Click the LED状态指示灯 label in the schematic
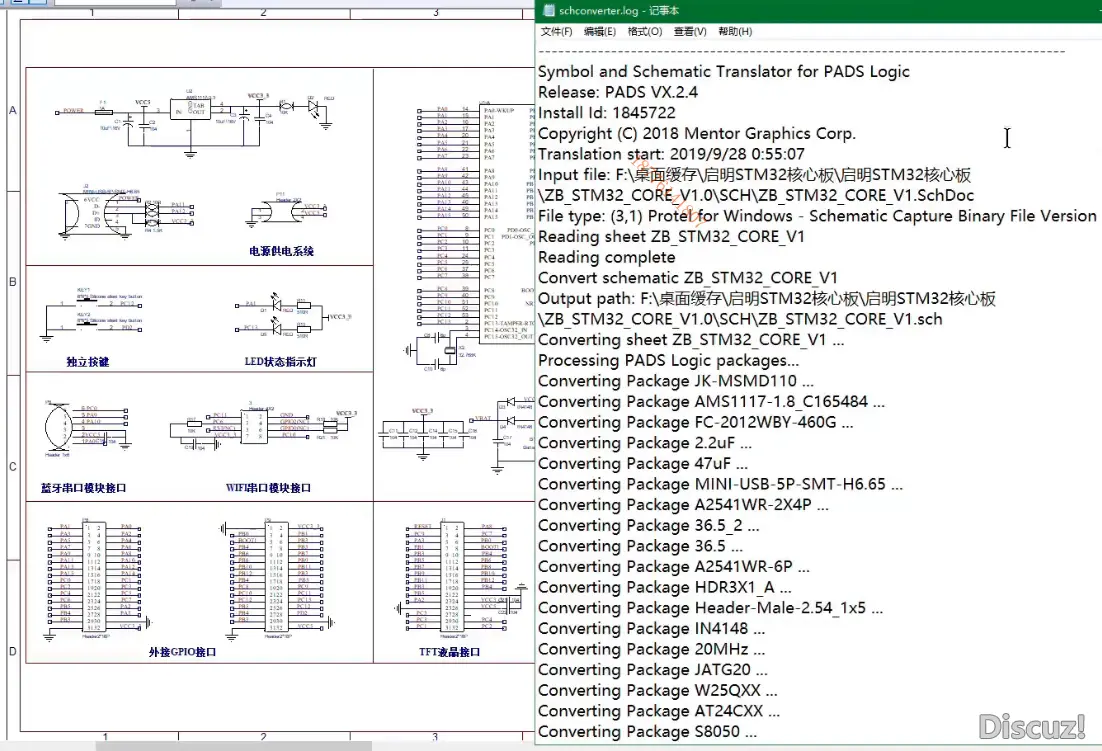1102x751 pixels. (280, 362)
